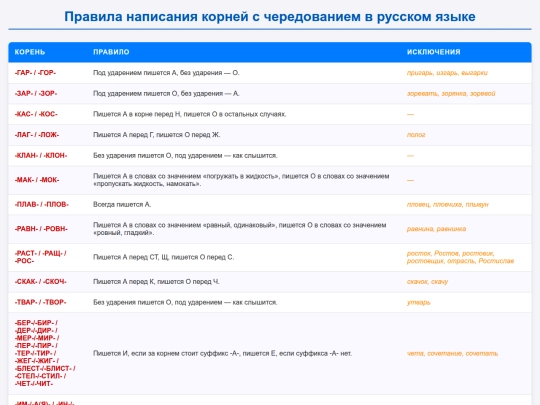
Task: Click the exceptions 'равнина, равнинка'
Action: click(436, 229)
